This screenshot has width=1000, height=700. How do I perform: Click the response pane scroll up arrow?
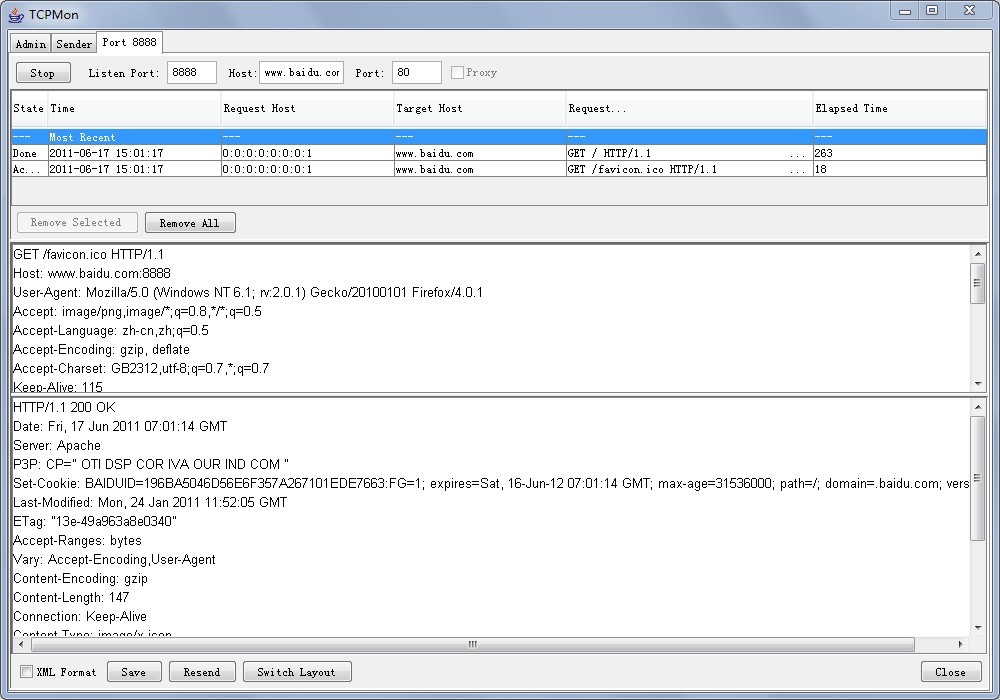(978, 407)
